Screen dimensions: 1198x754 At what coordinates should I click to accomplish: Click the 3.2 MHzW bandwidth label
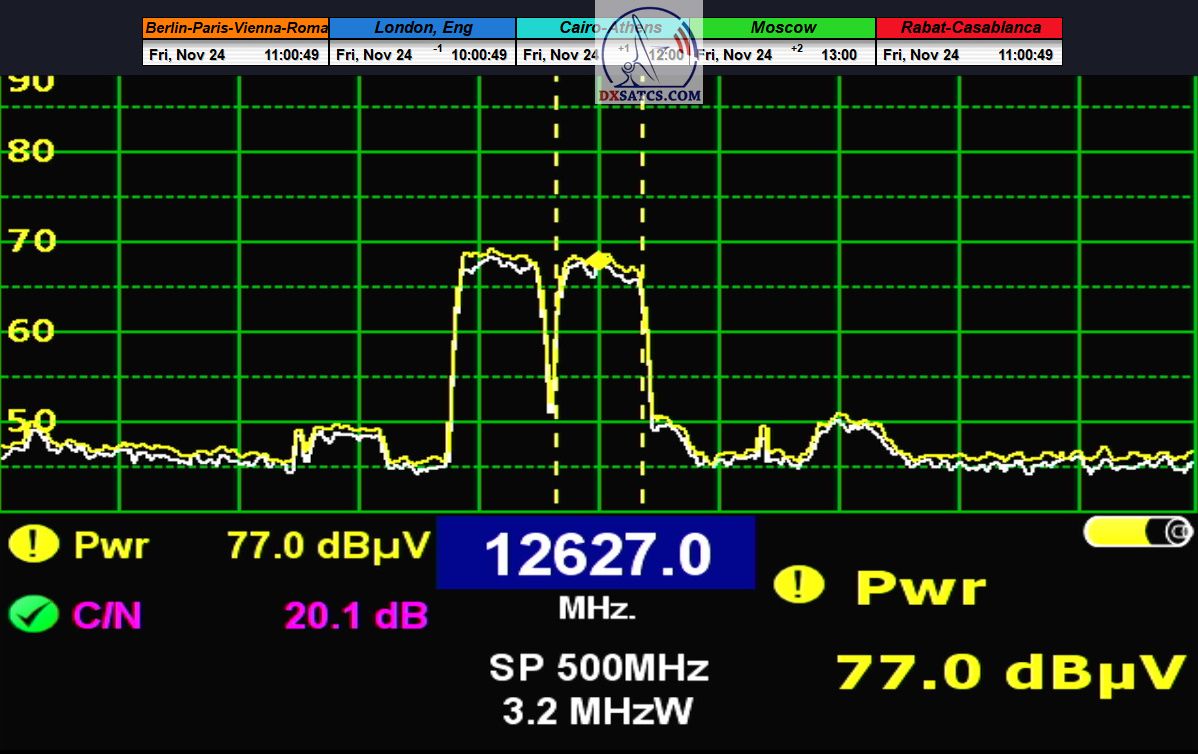[x=598, y=710]
